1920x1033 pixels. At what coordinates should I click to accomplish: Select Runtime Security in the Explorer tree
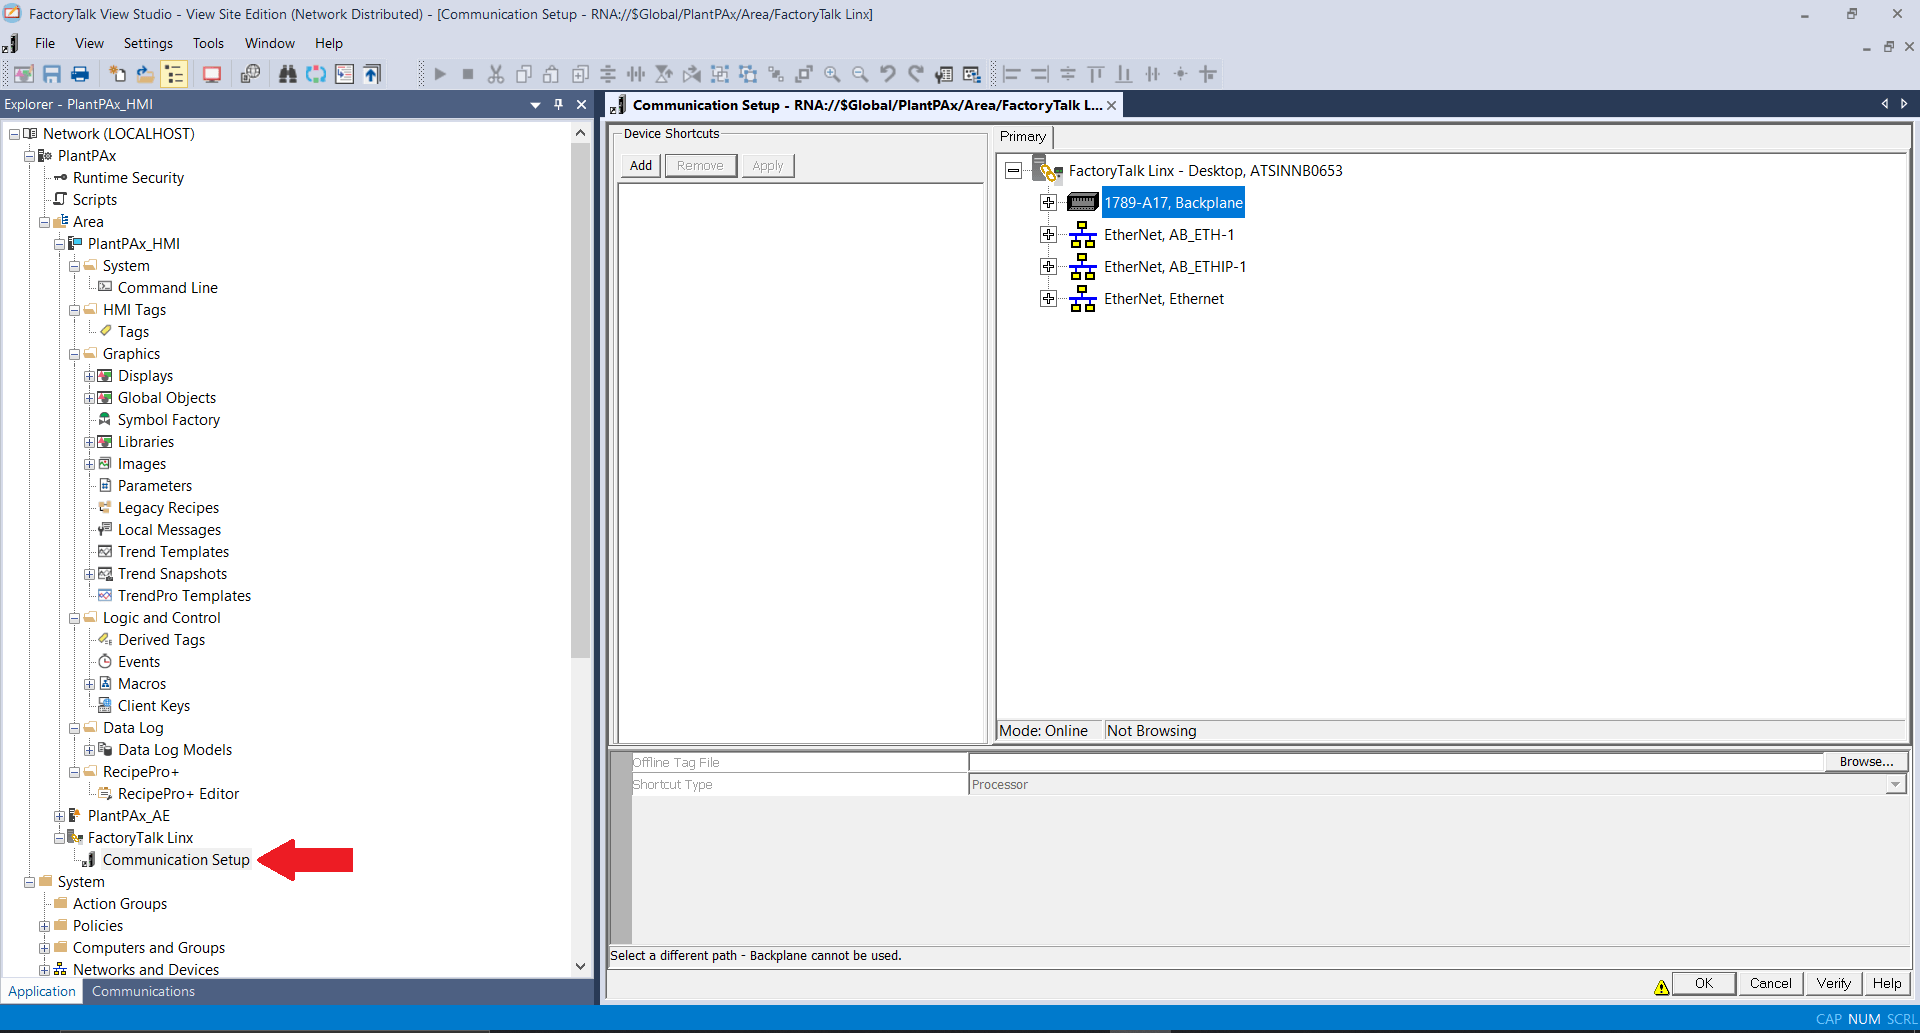[x=128, y=178]
